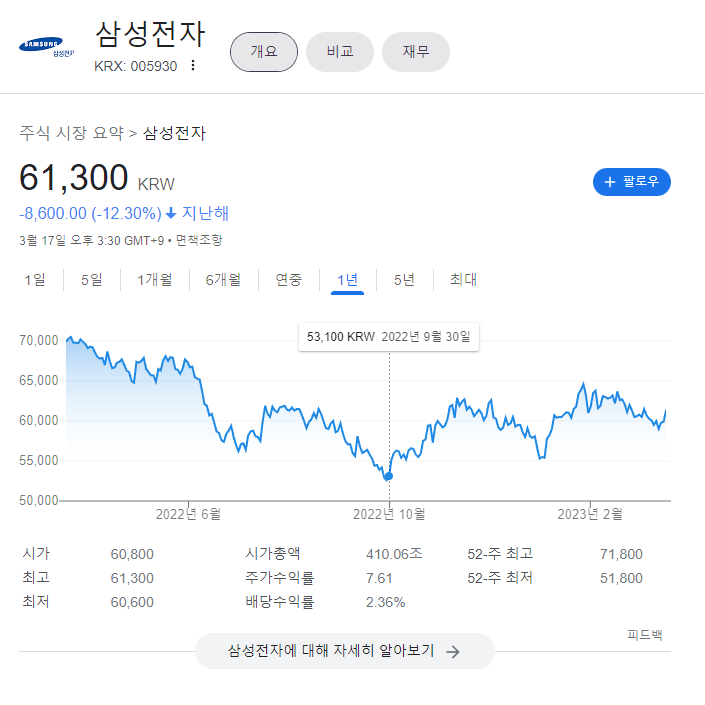Select the 비교 compare tab
705x705 pixels.
click(x=340, y=52)
